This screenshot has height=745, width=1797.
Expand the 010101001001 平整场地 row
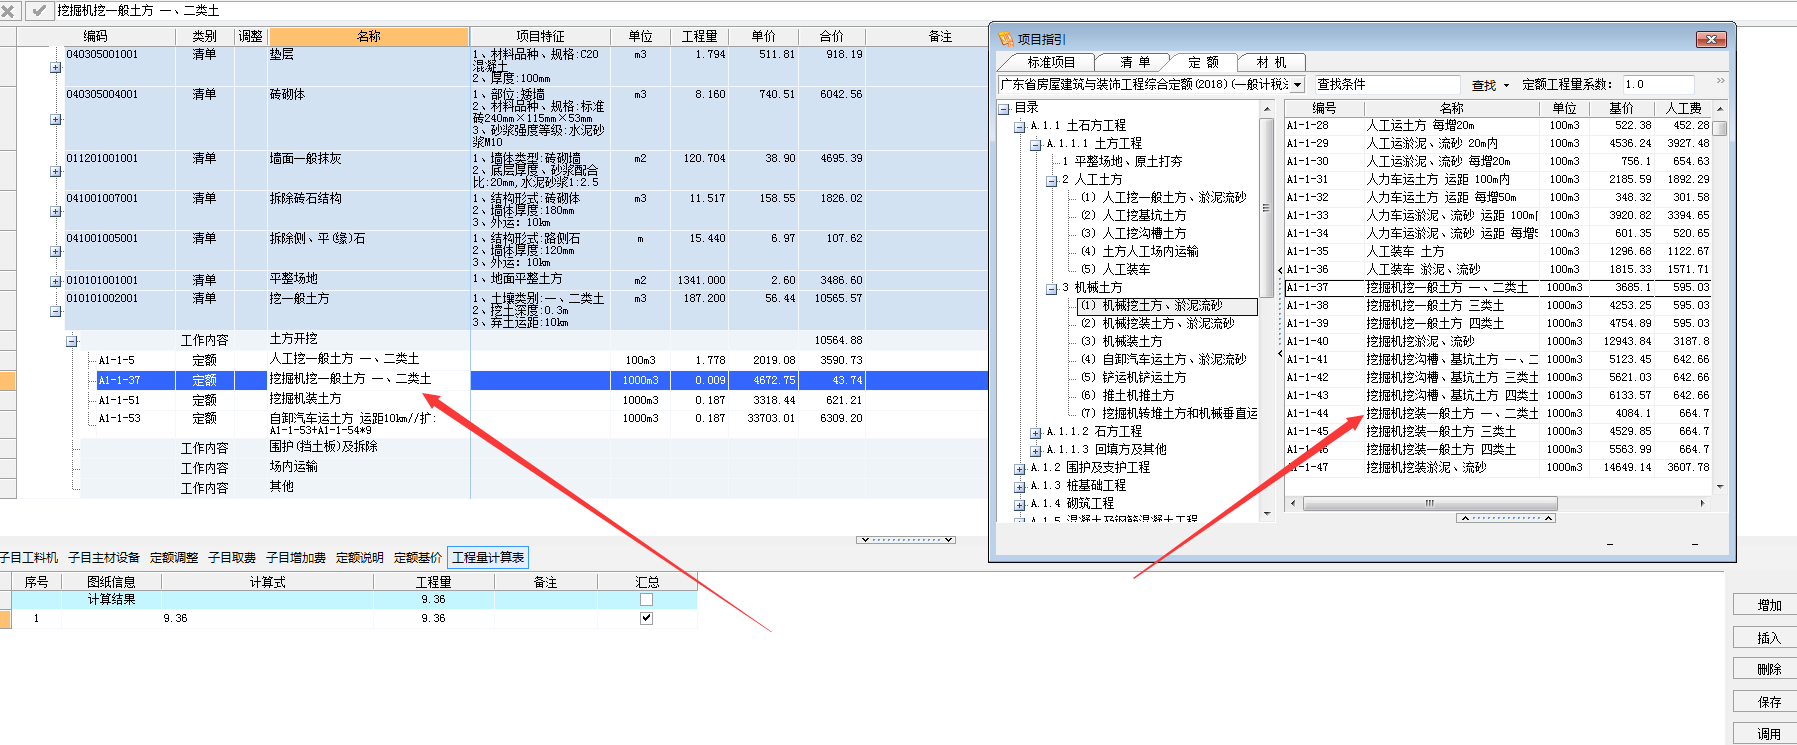56,281
